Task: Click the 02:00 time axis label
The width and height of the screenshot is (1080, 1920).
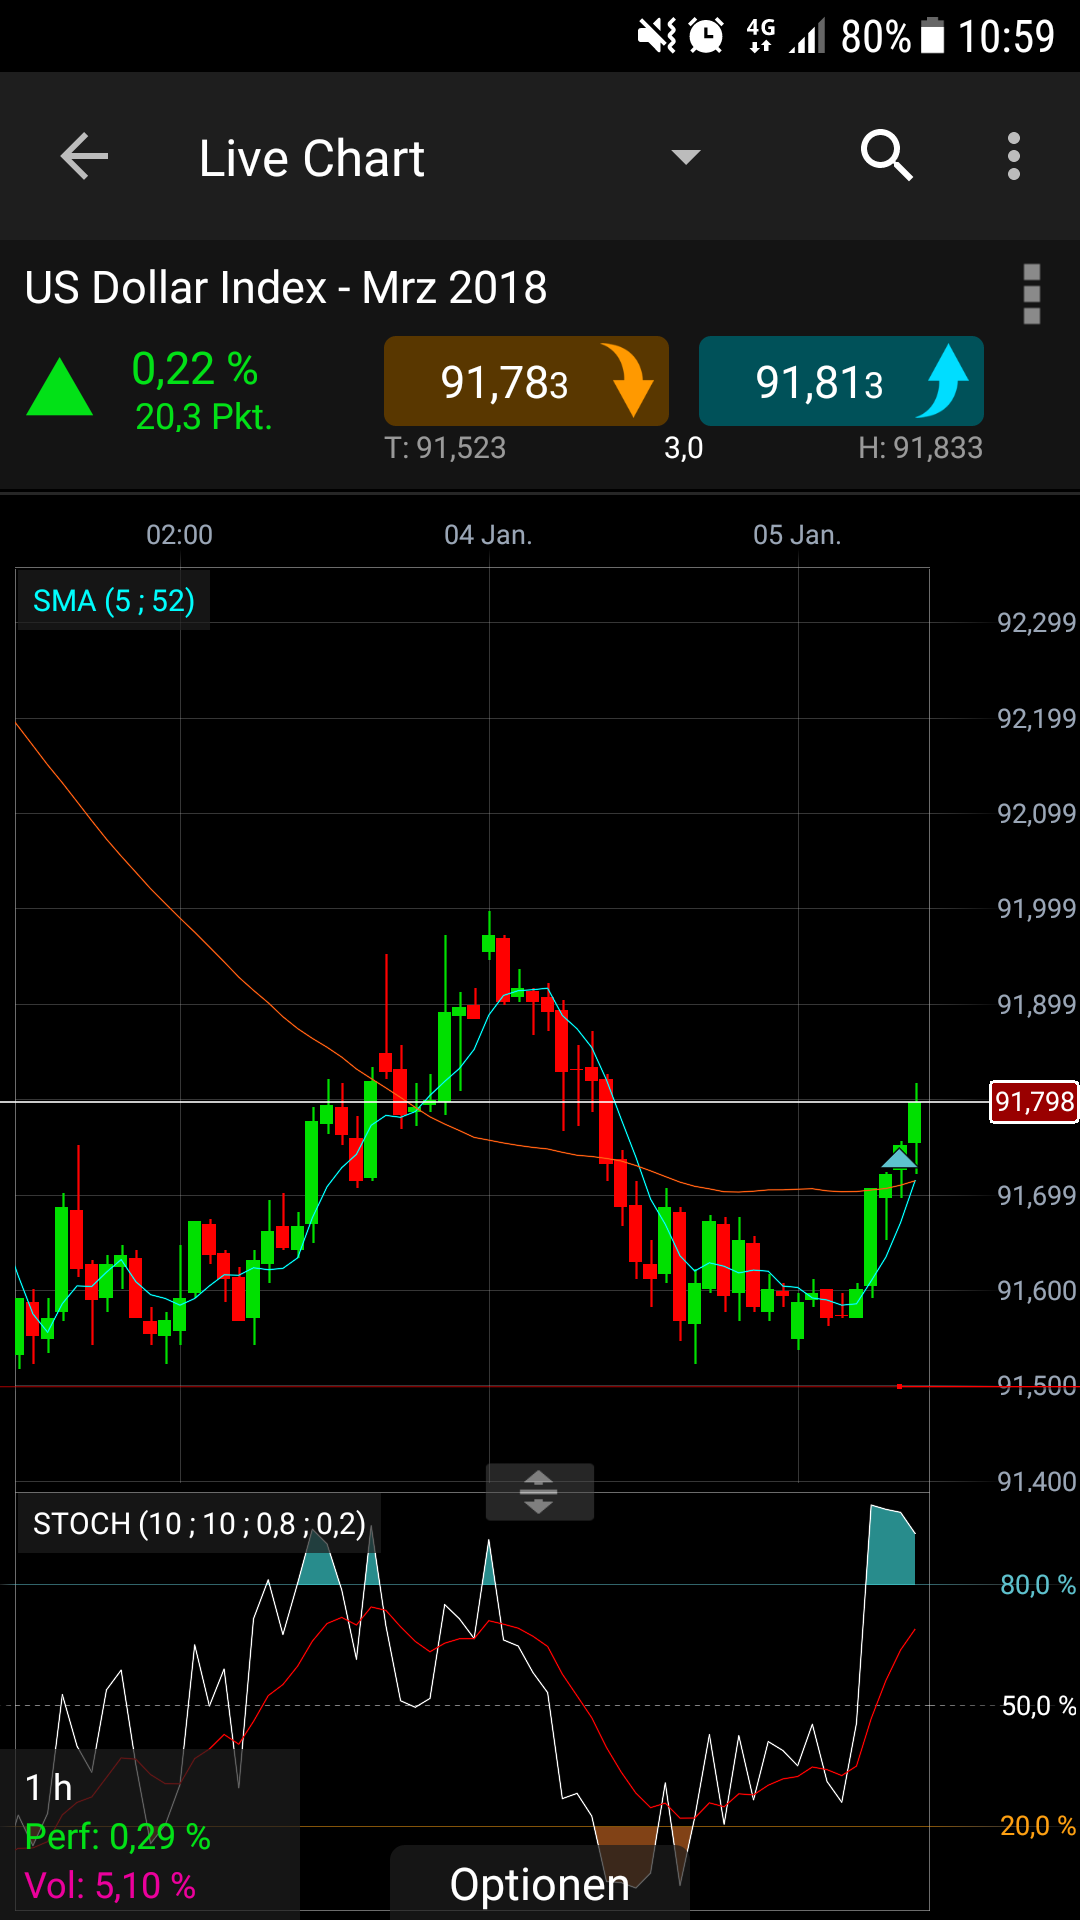Action: [180, 535]
